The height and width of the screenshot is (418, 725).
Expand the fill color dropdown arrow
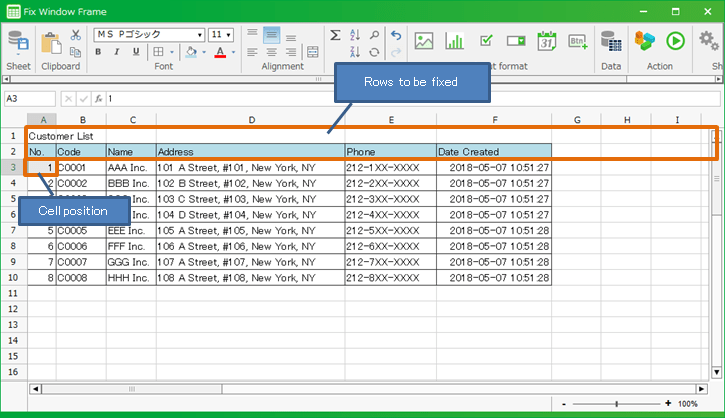tap(205, 52)
